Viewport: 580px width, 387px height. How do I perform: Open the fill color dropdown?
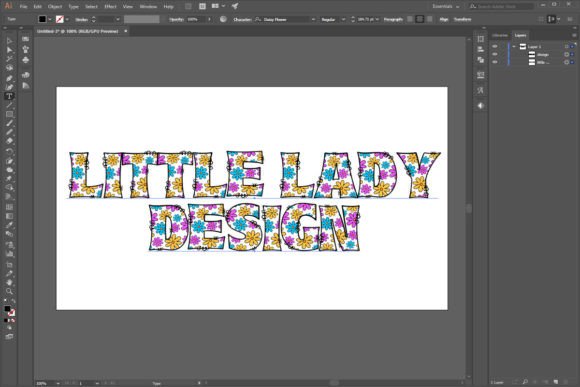[50, 19]
